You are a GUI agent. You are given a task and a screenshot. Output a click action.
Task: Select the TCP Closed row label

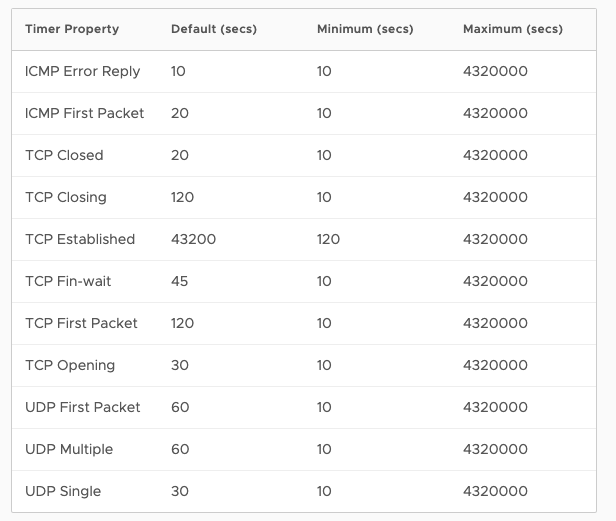(64, 155)
